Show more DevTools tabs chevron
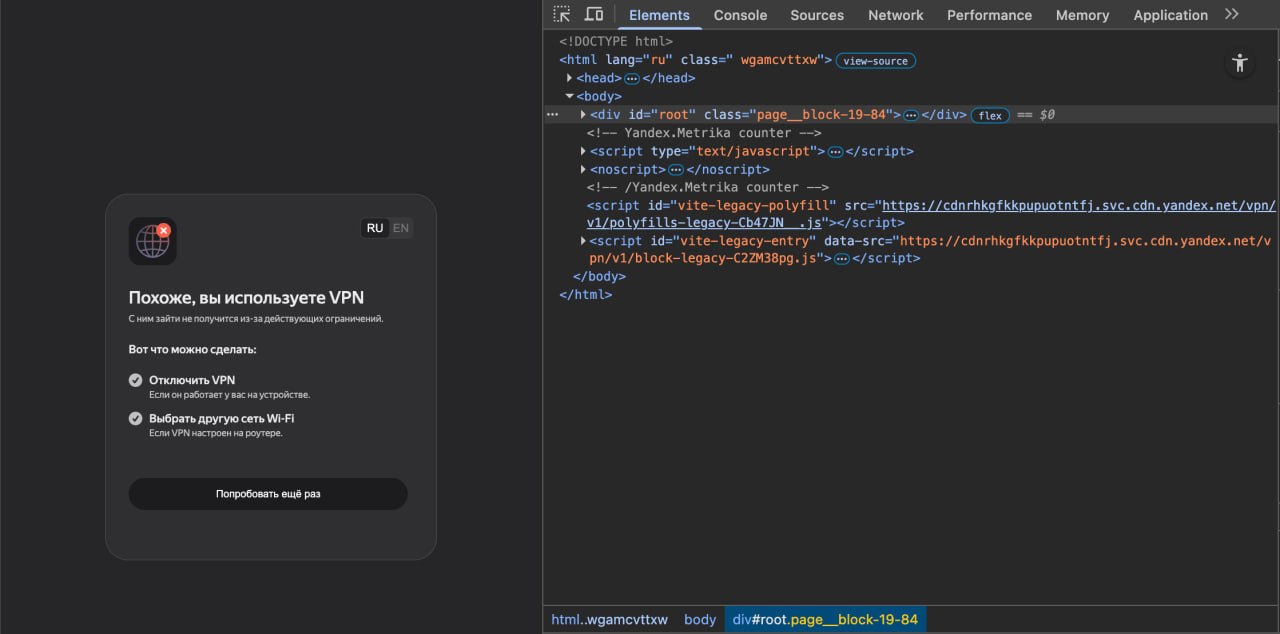Image resolution: width=1280 pixels, height=634 pixels. [x=1231, y=14]
